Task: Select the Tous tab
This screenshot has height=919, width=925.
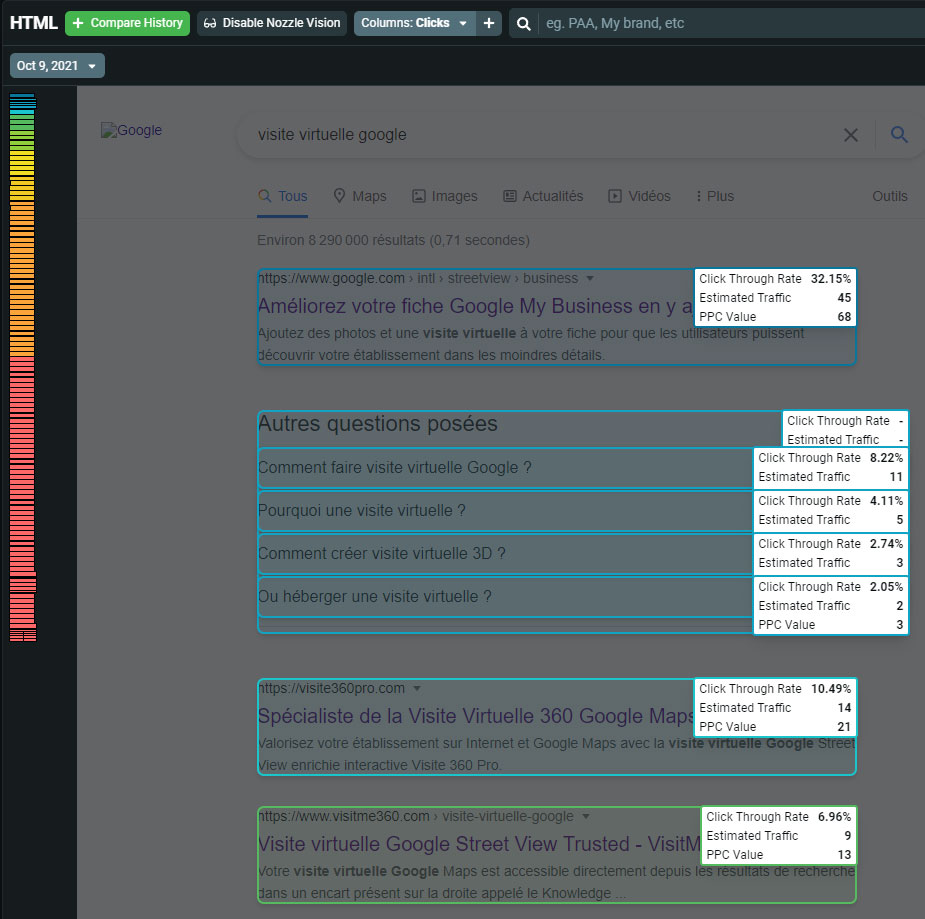Action: pyautogui.click(x=283, y=196)
